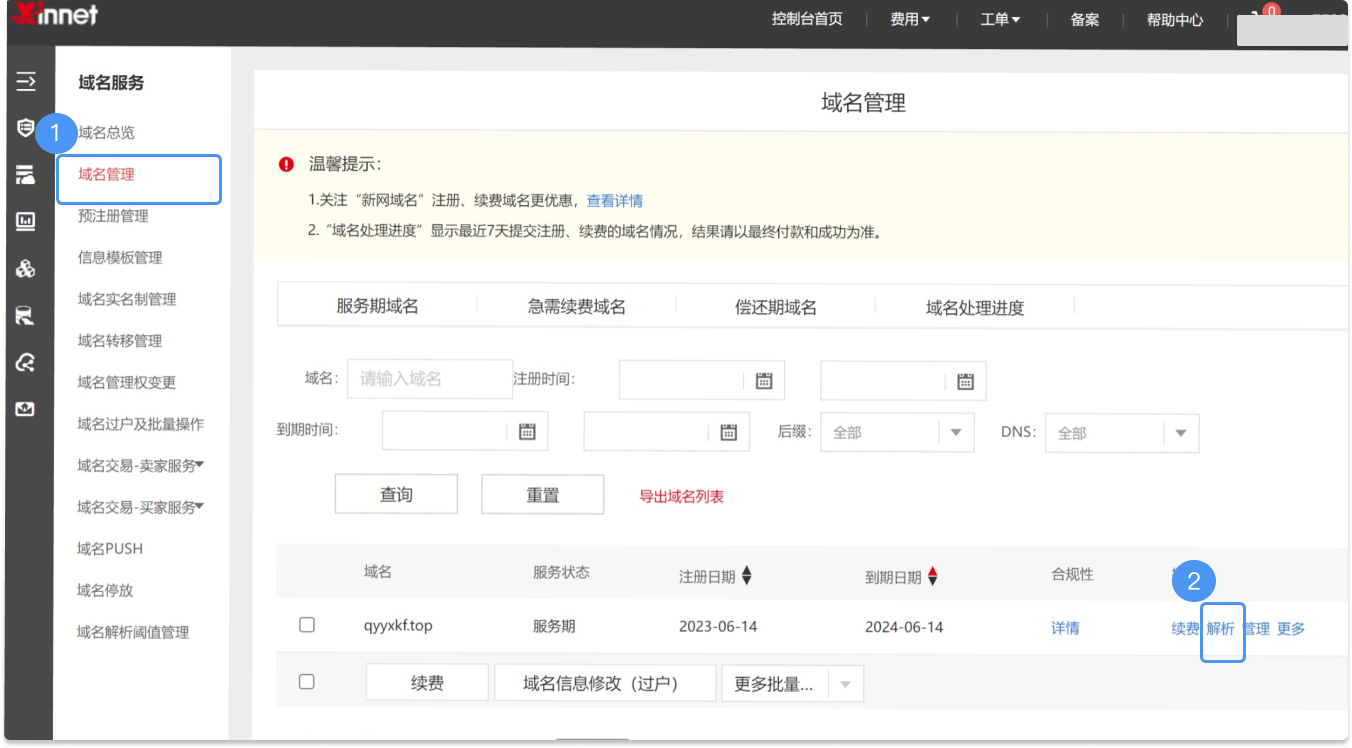Image resolution: width=1352 pixels, height=748 pixels.
Task: Click the 查询 button
Action: point(396,494)
